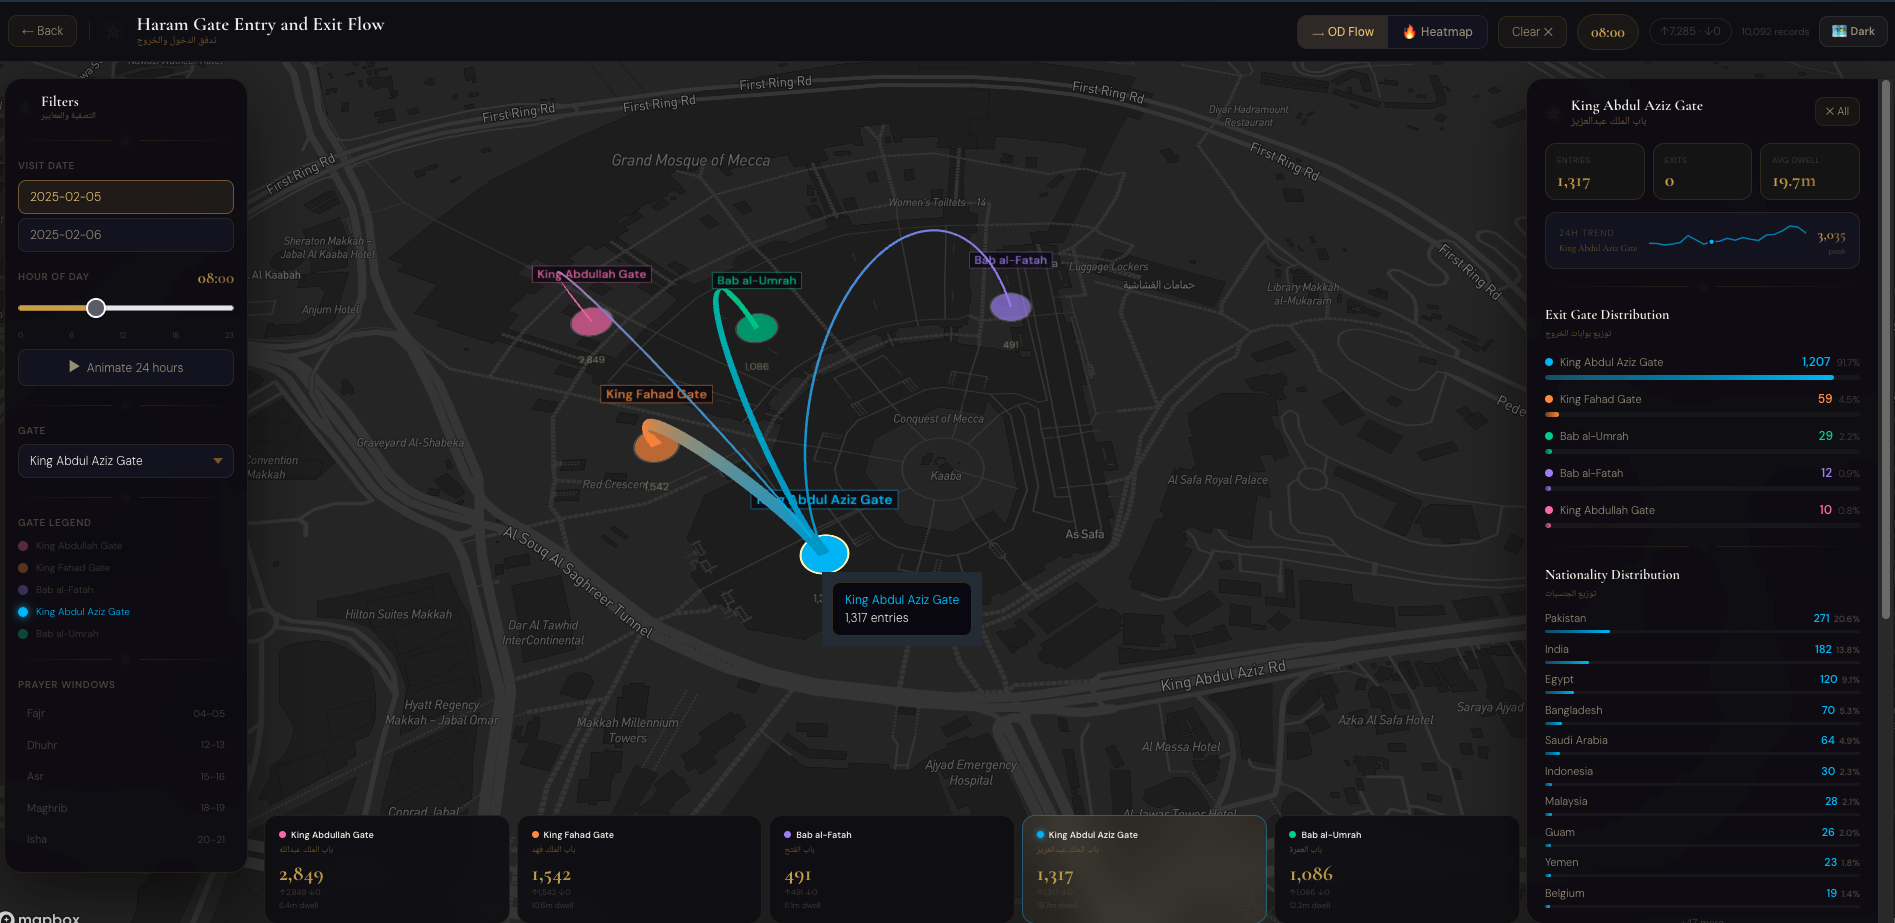The height and width of the screenshot is (923, 1895).
Task: Click the Exits 0 stat card
Action: (1703, 171)
